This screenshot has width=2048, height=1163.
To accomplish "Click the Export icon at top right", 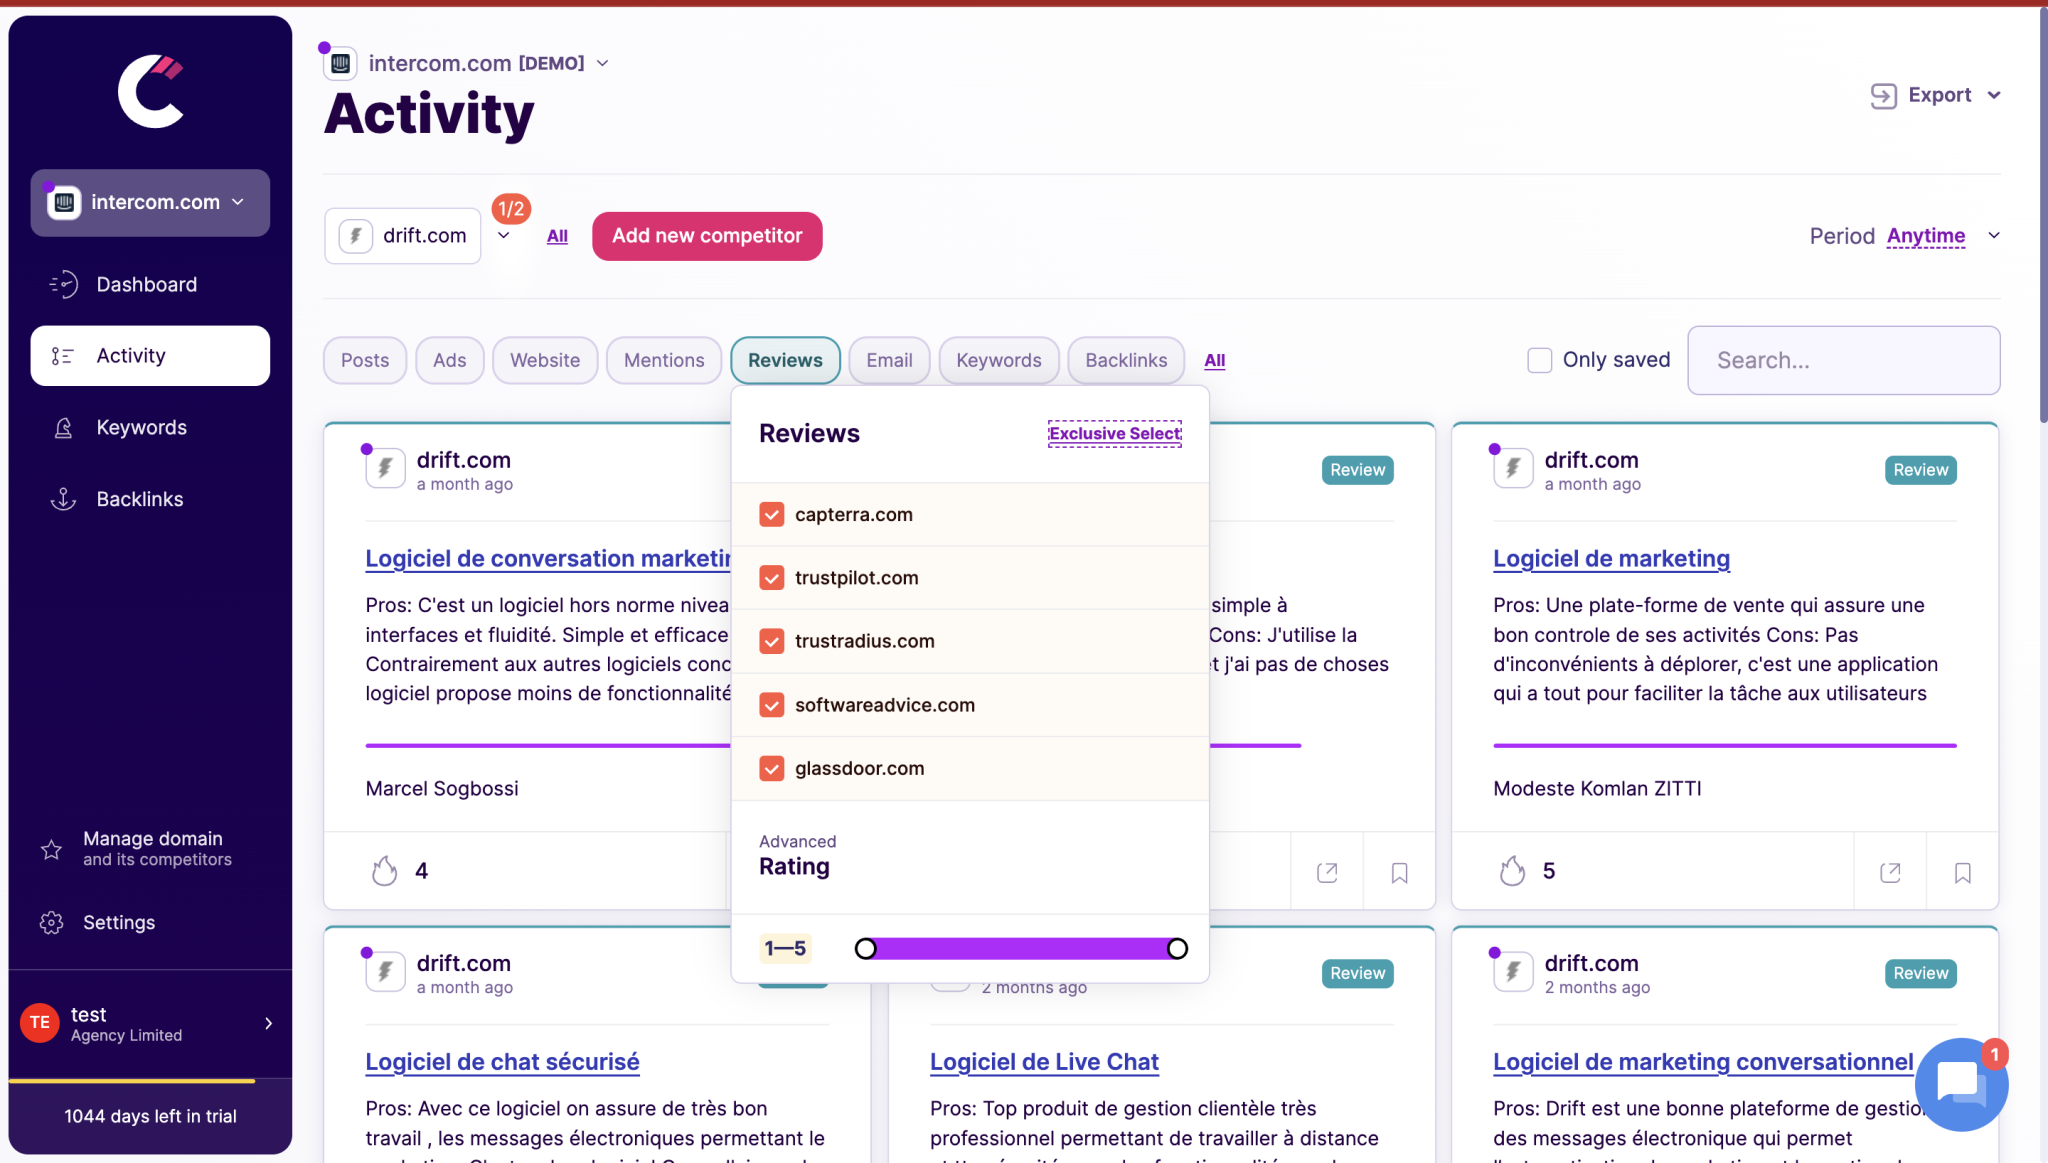I will [x=1883, y=95].
